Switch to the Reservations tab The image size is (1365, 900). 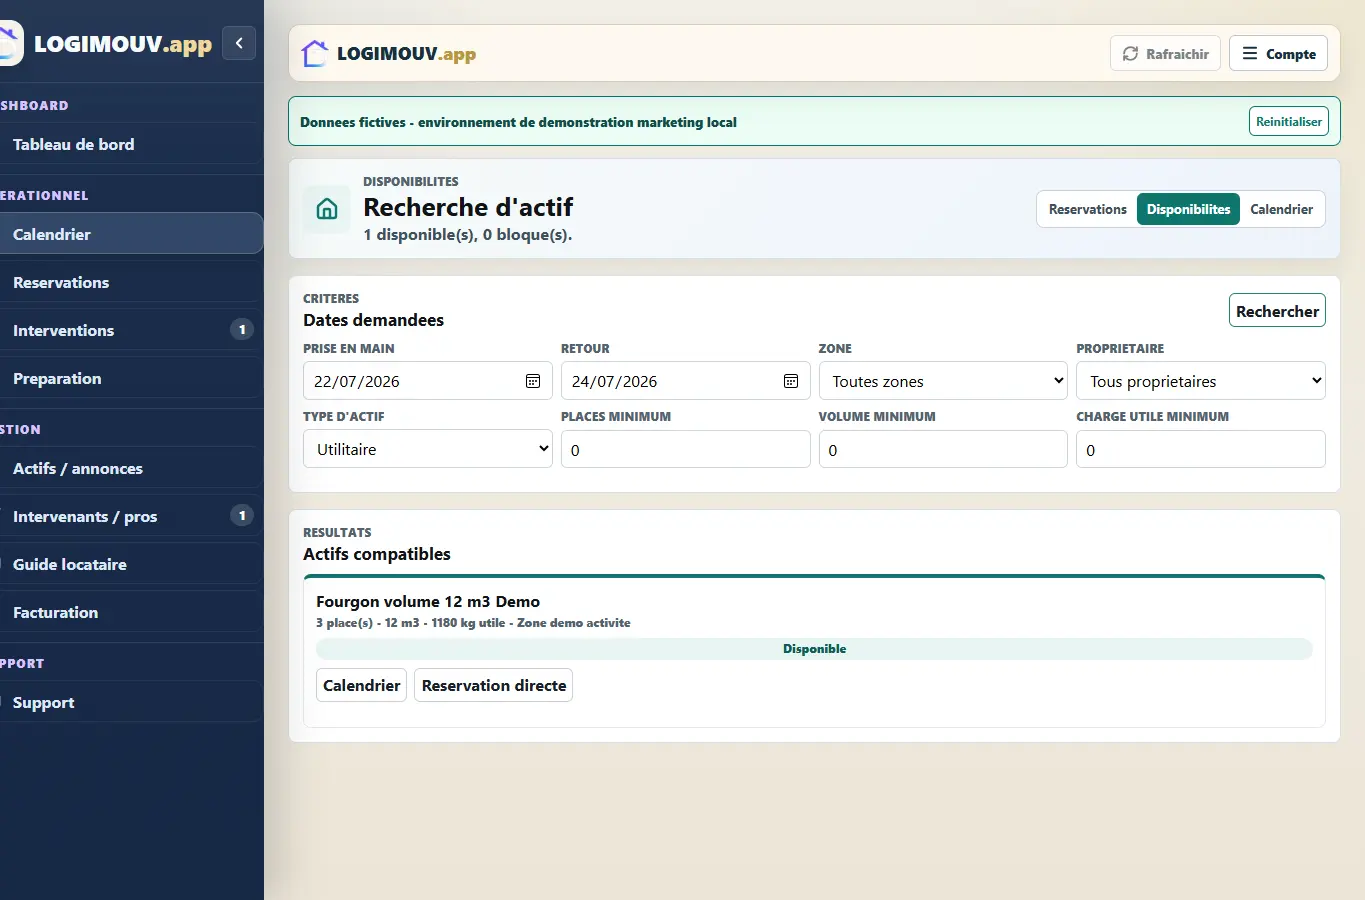tap(1087, 209)
